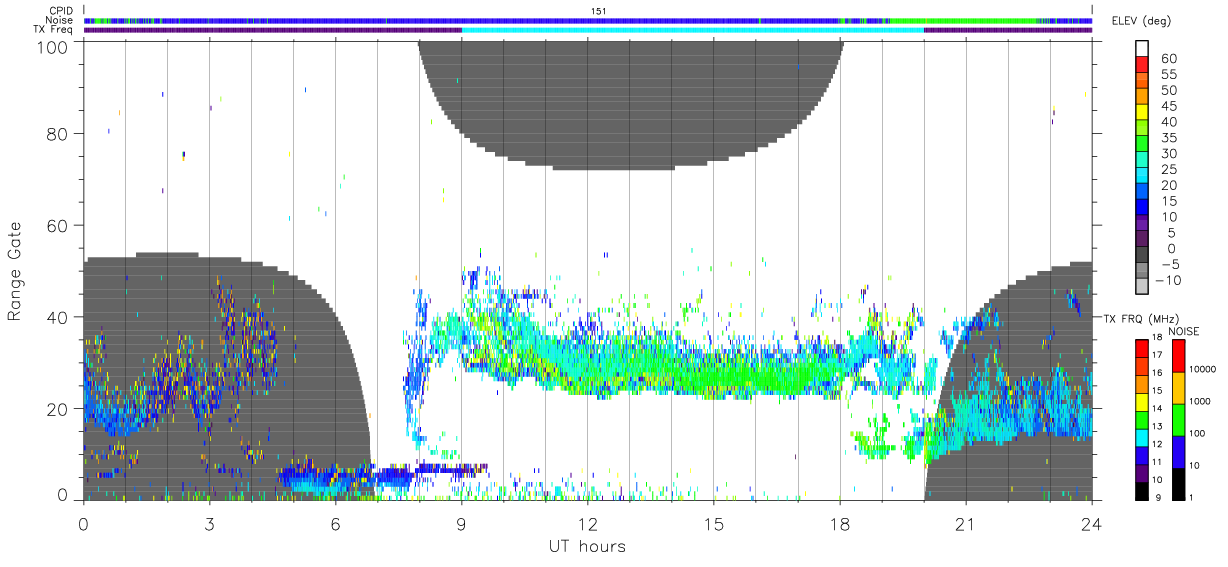
Task: Click the '18' label on the TX FRQ colorbar
Action: coord(1157,337)
